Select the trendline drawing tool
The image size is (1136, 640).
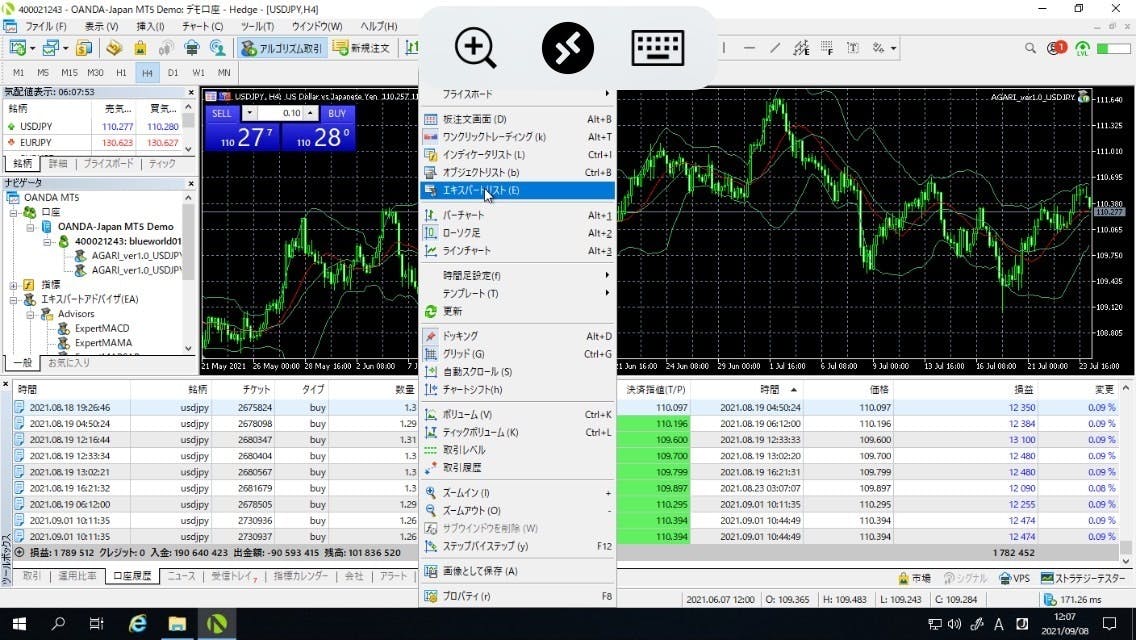click(x=775, y=48)
